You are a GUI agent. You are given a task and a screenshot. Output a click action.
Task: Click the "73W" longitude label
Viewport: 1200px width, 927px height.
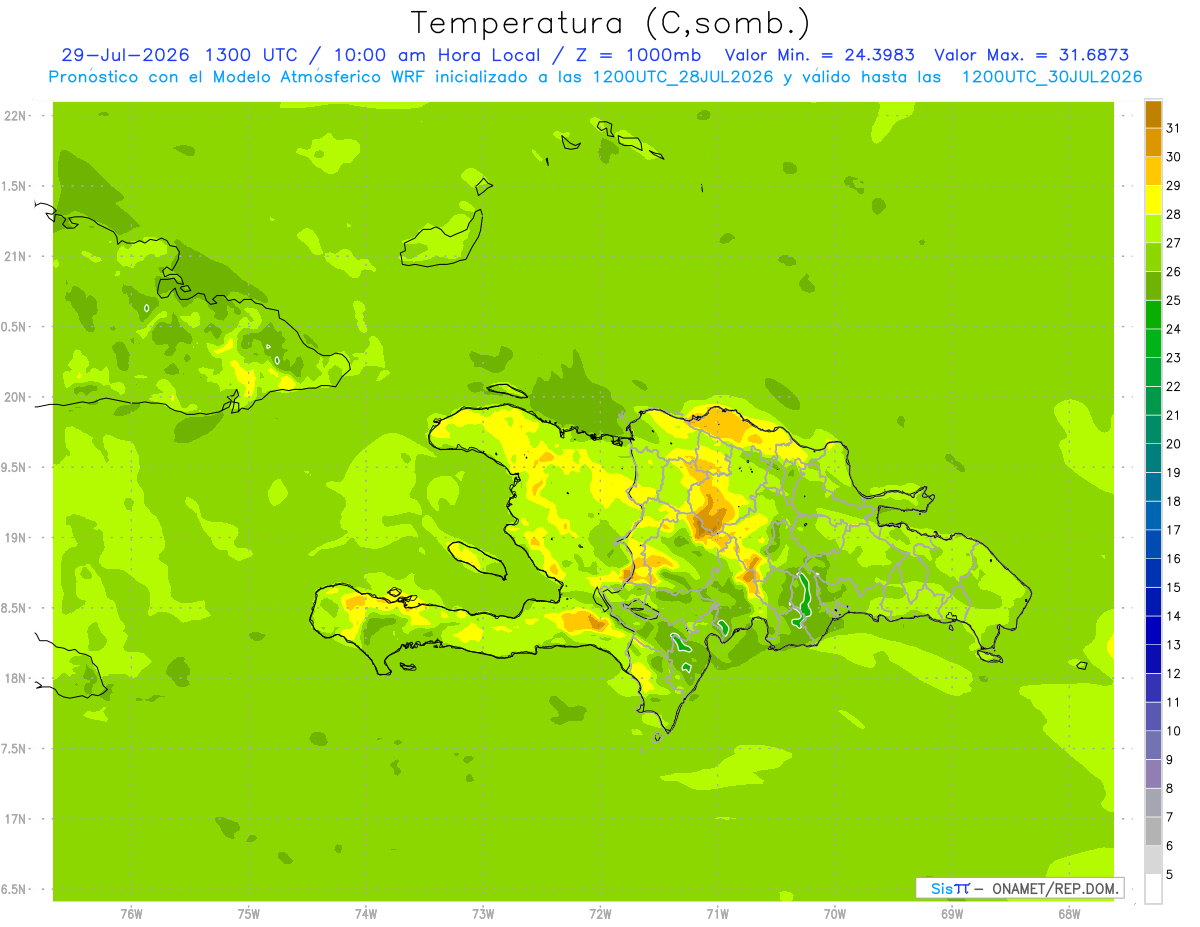[x=483, y=913]
